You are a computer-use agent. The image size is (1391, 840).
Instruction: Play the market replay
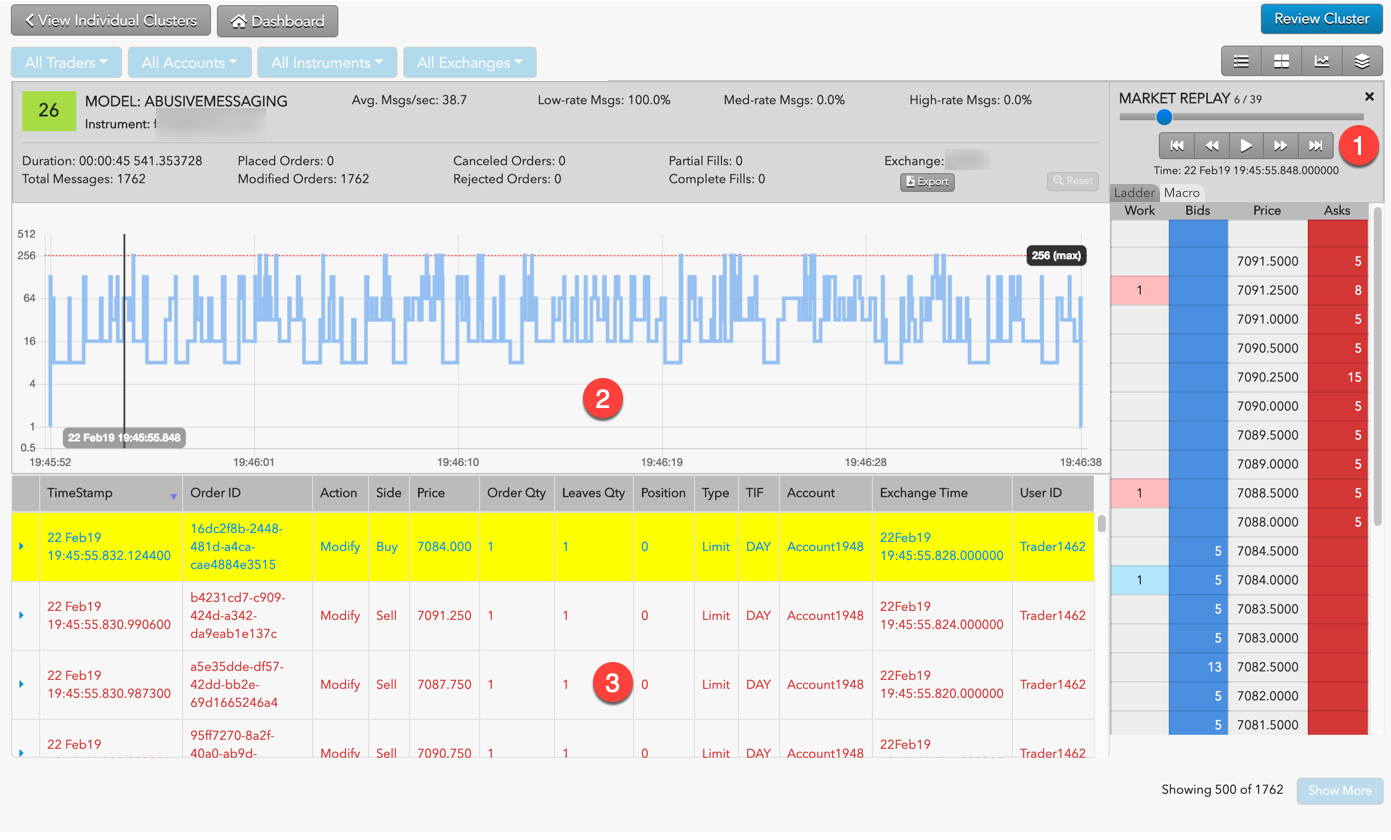point(1246,145)
